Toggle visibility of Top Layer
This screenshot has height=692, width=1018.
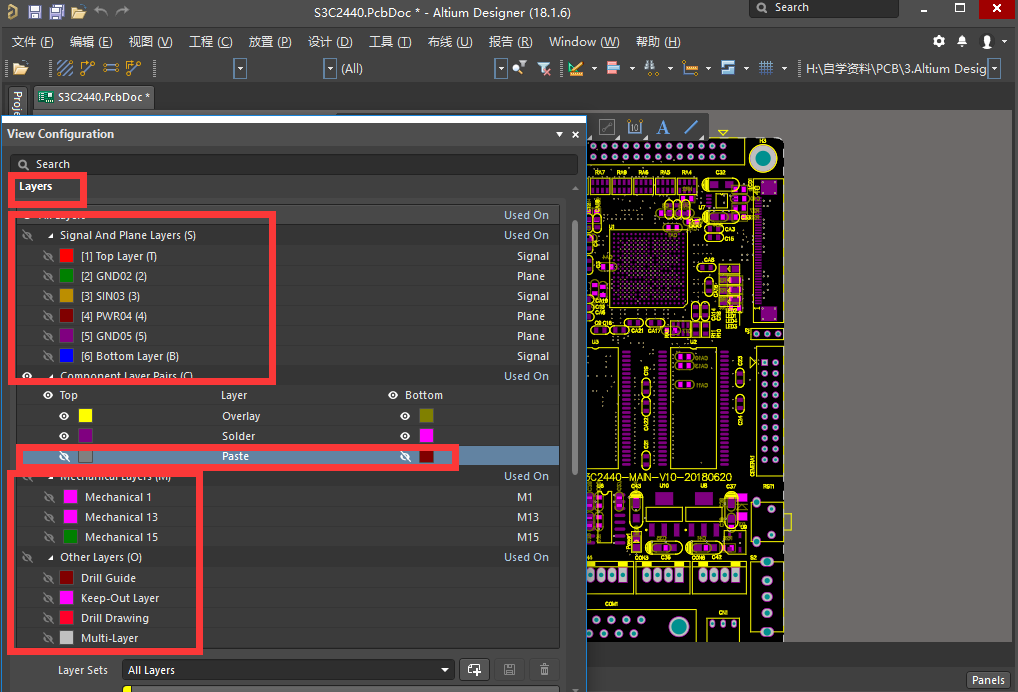click(x=48, y=256)
